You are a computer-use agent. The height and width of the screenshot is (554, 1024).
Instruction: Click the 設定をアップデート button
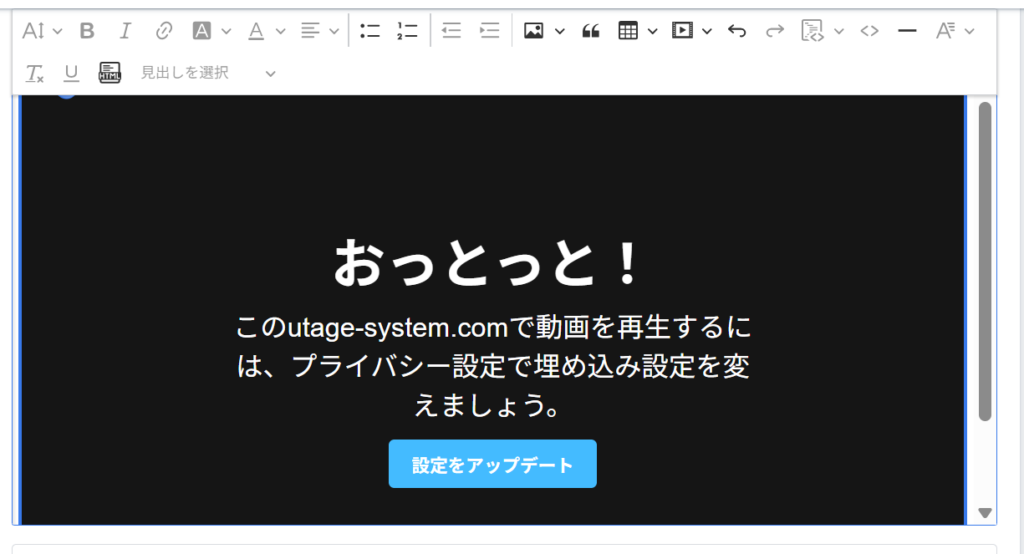[x=492, y=465]
